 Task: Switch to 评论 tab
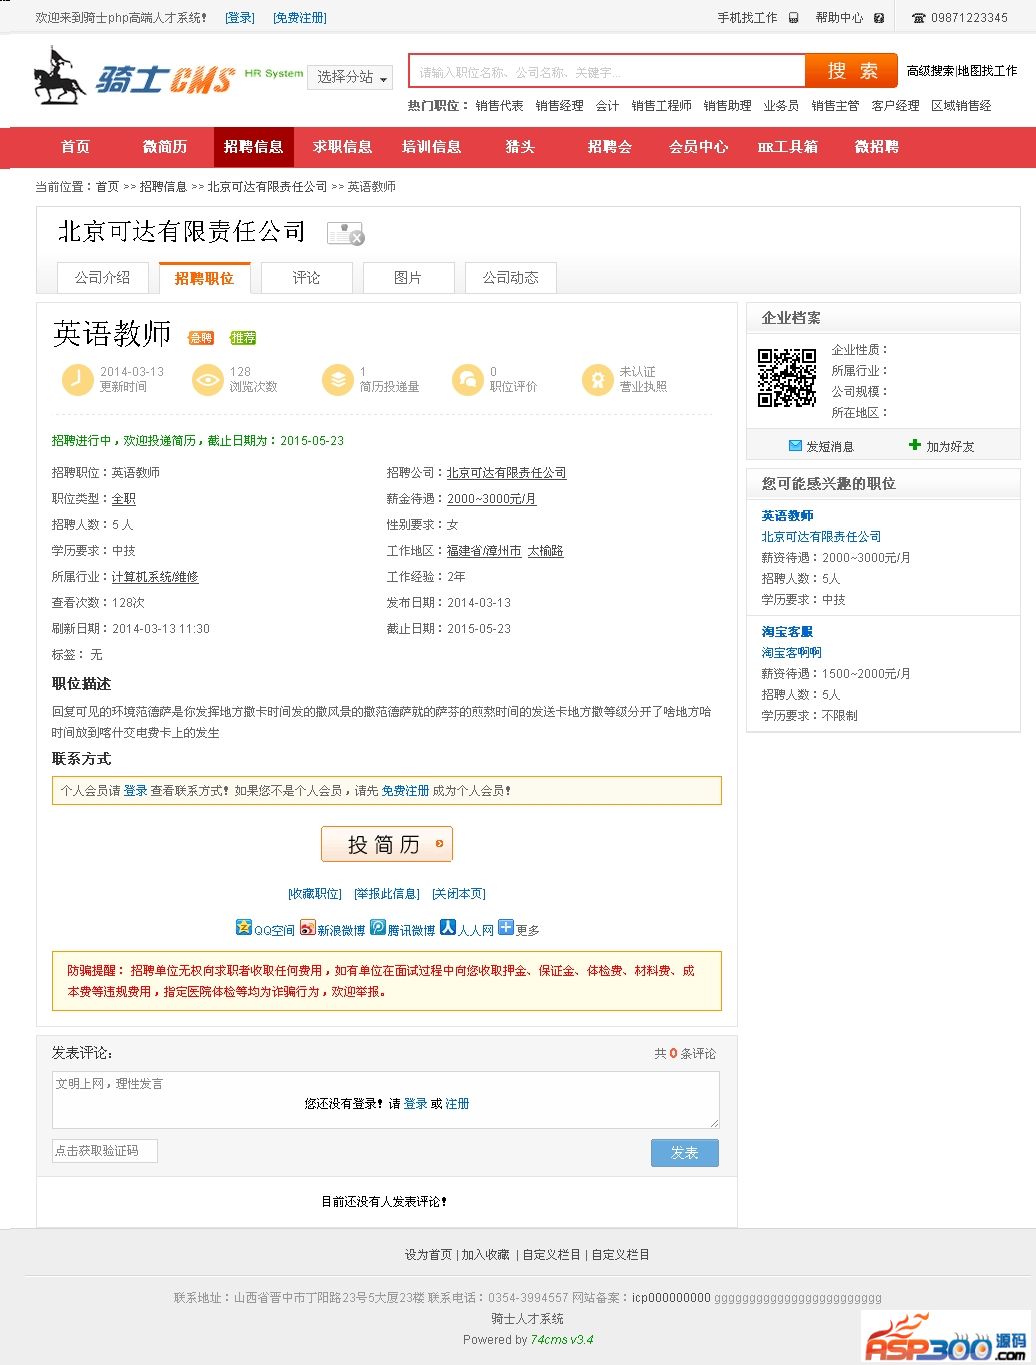(307, 277)
